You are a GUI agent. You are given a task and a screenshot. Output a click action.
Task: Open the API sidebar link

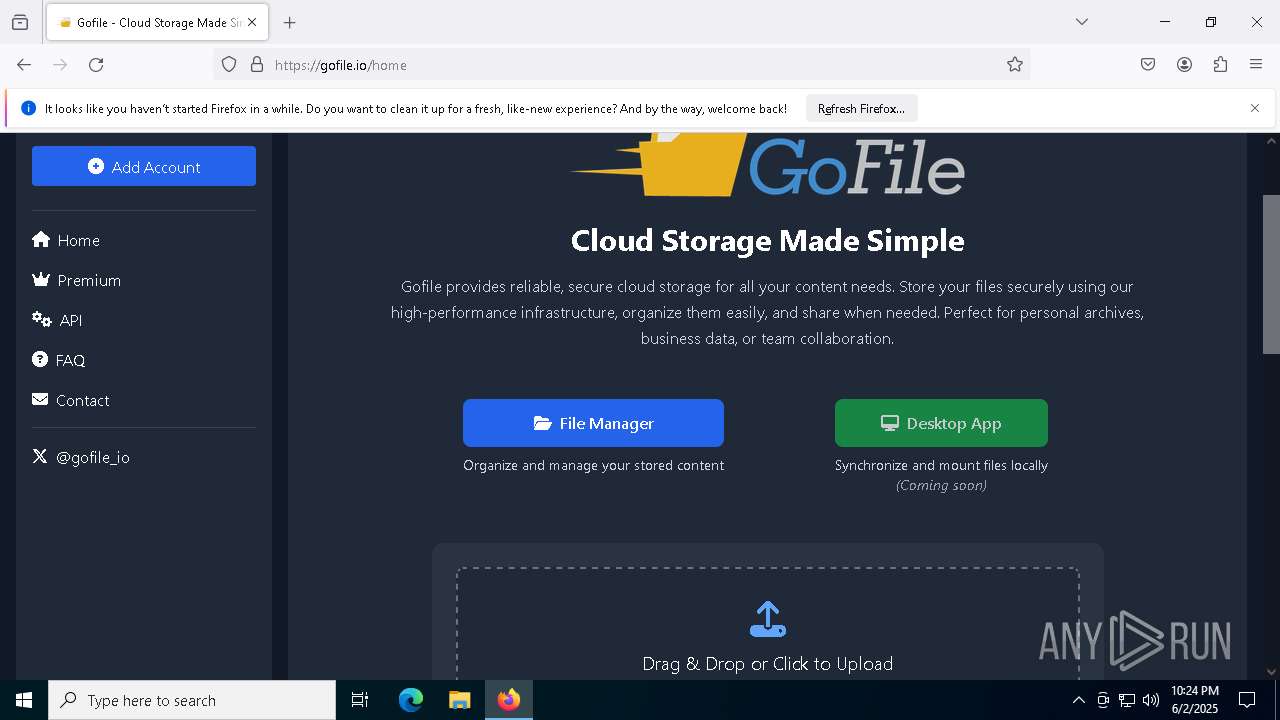click(57, 320)
